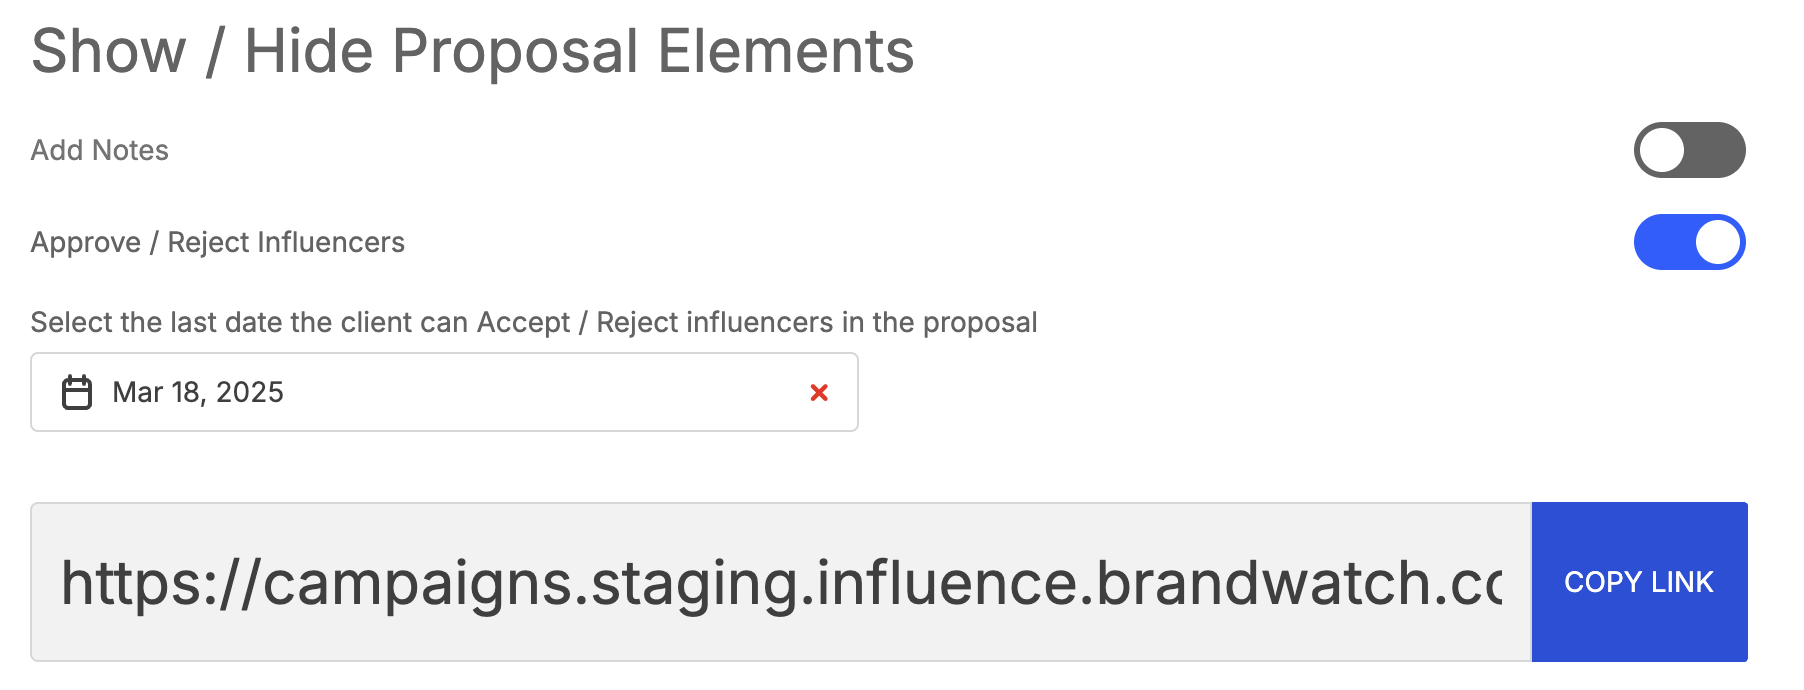Click the blue track of Approve / Reject switch
This screenshot has height=690, width=1804.
(x=1662, y=242)
